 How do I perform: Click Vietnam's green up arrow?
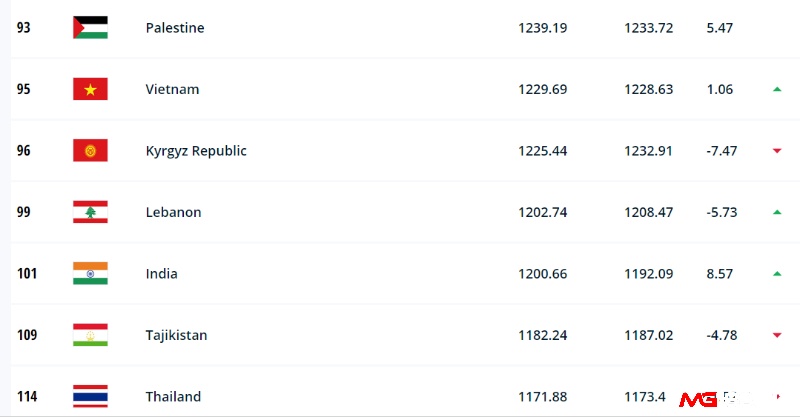click(x=777, y=89)
